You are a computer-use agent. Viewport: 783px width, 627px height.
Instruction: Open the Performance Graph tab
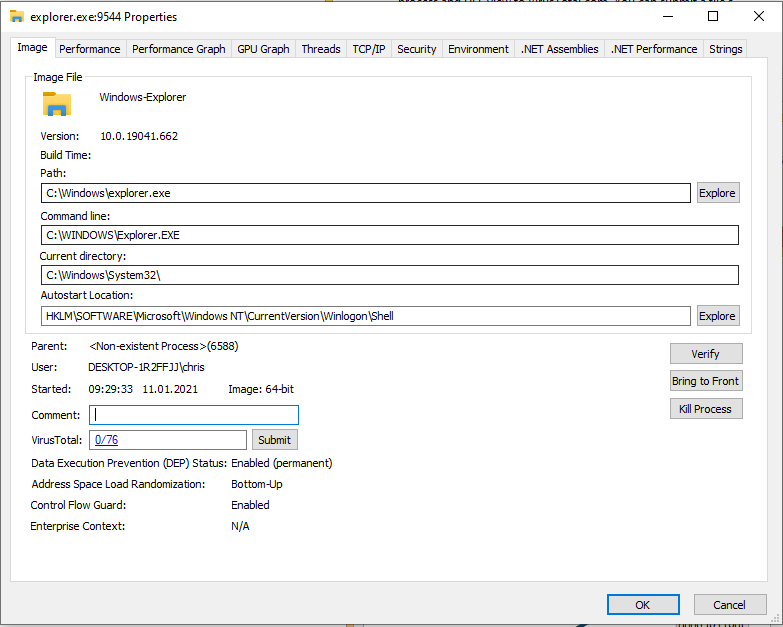(x=179, y=49)
